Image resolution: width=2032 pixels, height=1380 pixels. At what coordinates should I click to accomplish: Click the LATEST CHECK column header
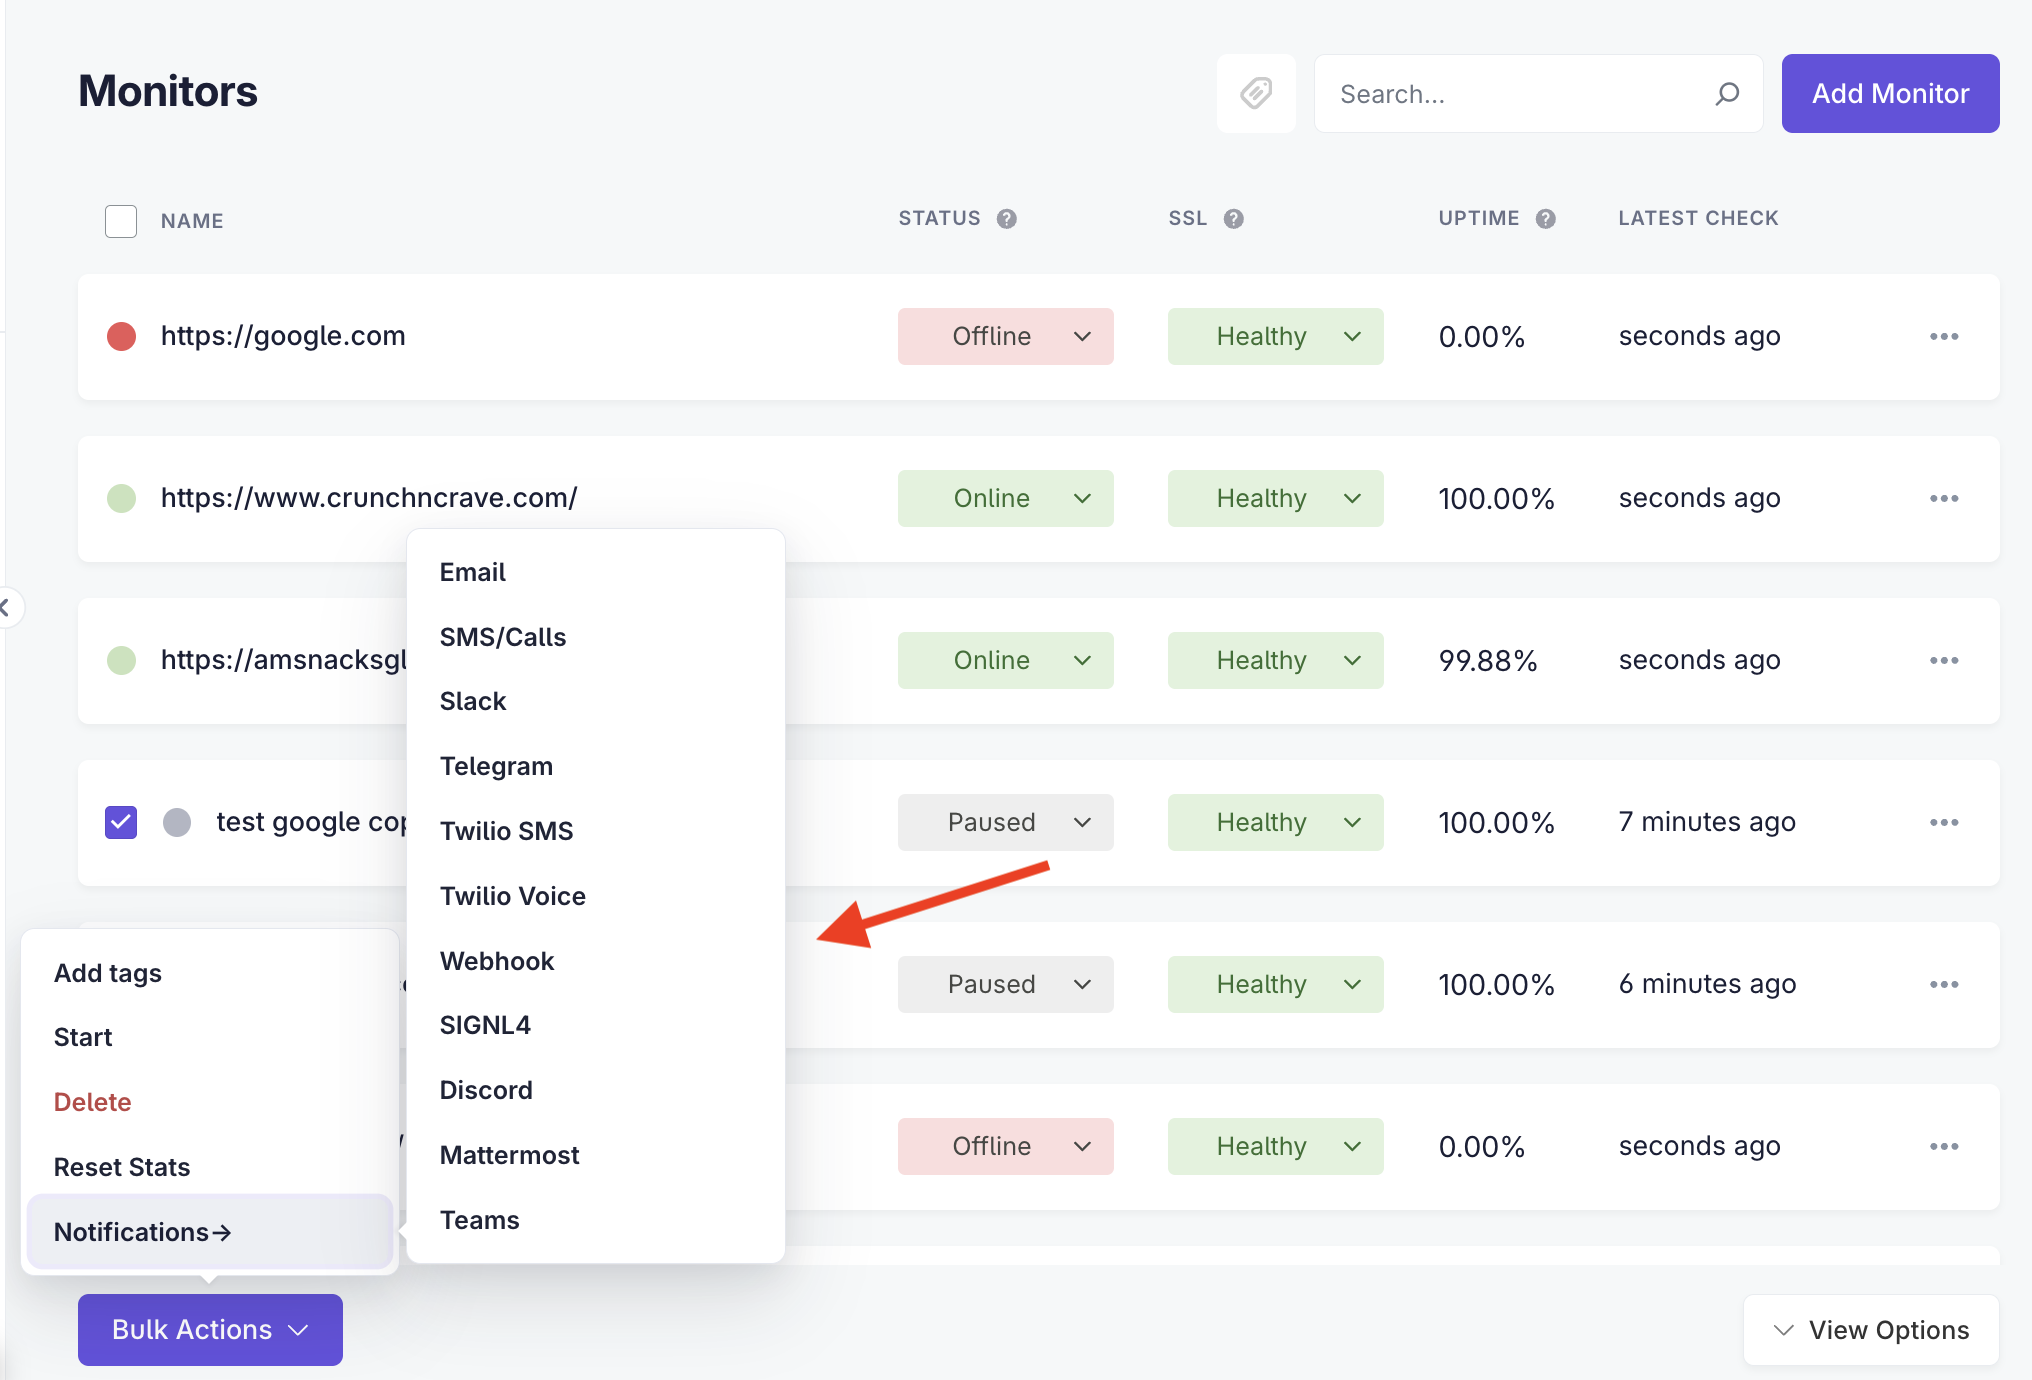(1698, 218)
